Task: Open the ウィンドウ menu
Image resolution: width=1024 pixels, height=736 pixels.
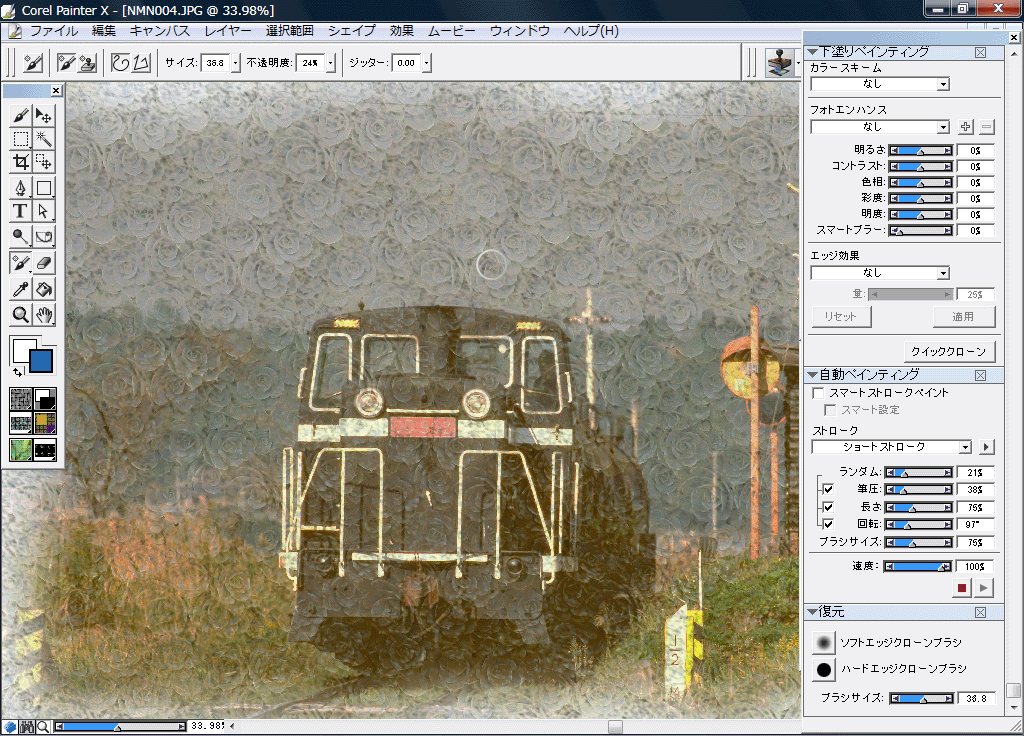Action: 520,31
